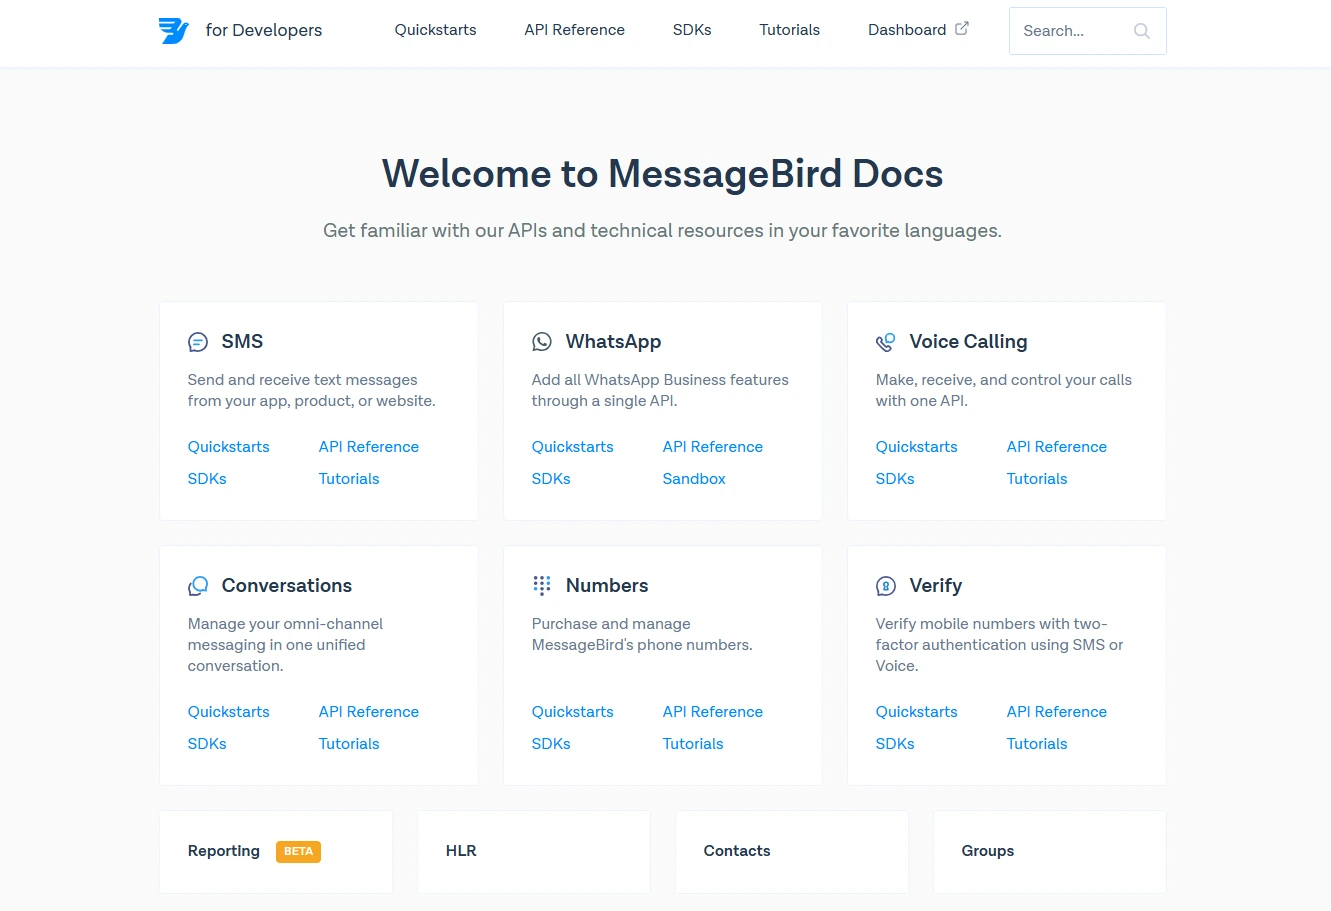Open SMS API Reference link
The width and height of the screenshot is (1331, 911).
tap(369, 447)
